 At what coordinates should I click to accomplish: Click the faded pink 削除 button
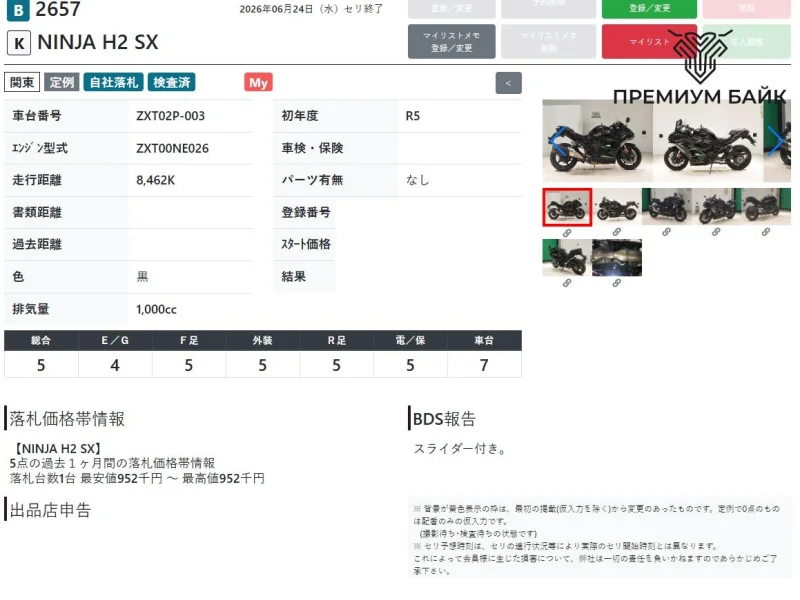click(x=746, y=9)
